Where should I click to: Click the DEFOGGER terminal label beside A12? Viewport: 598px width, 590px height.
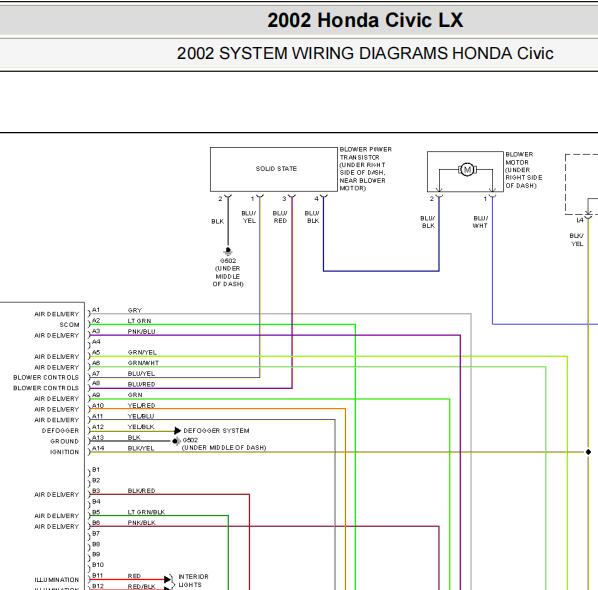(60, 431)
